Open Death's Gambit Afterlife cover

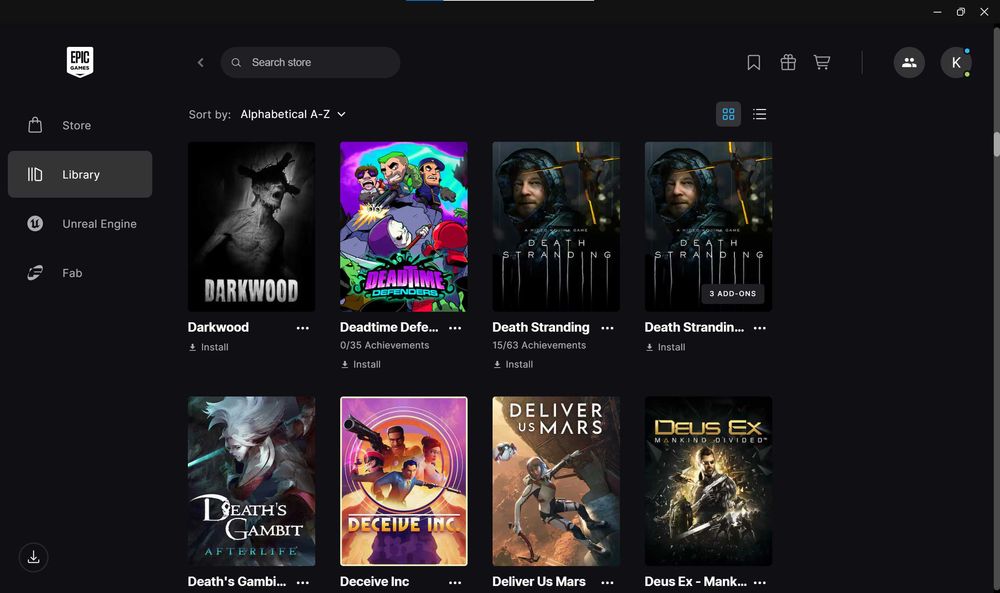point(251,481)
